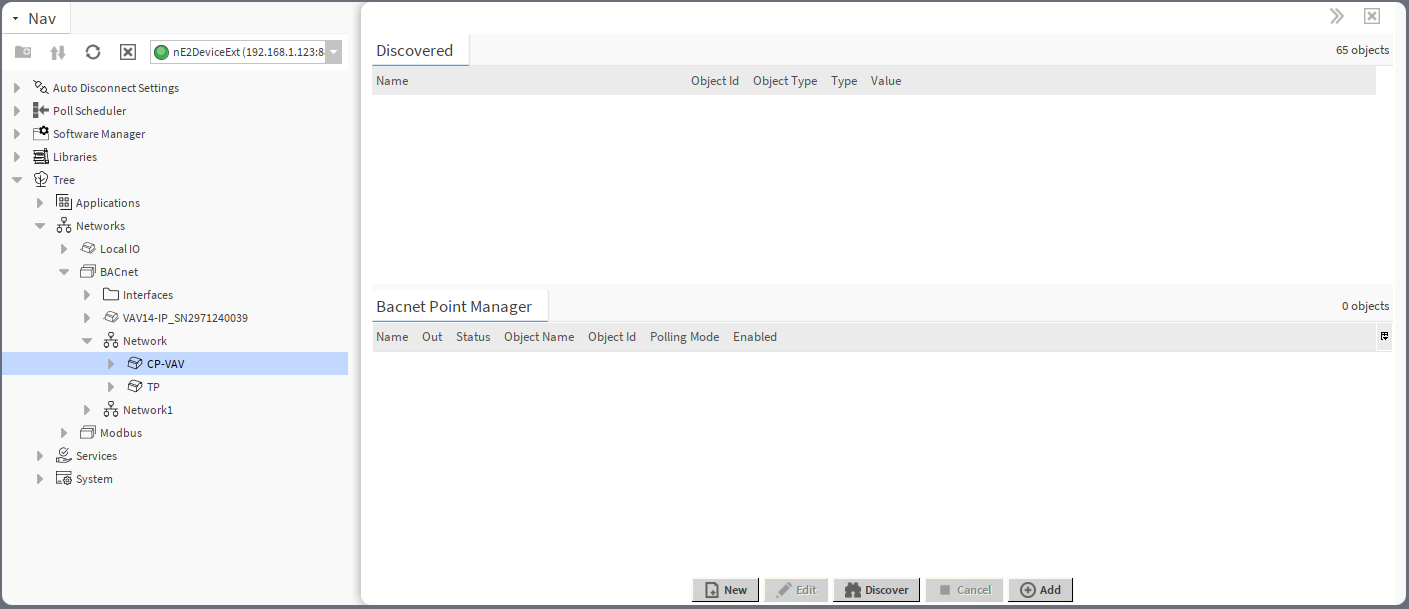
Task: Click the New button
Action: tap(725, 589)
